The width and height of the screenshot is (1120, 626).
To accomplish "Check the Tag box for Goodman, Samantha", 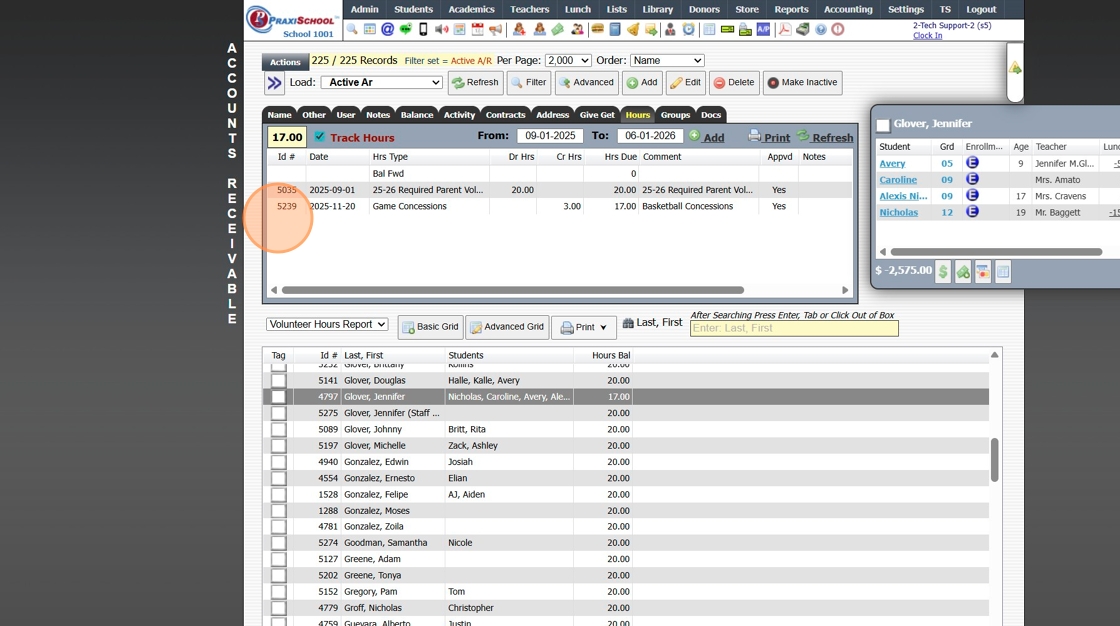I will click(279, 543).
